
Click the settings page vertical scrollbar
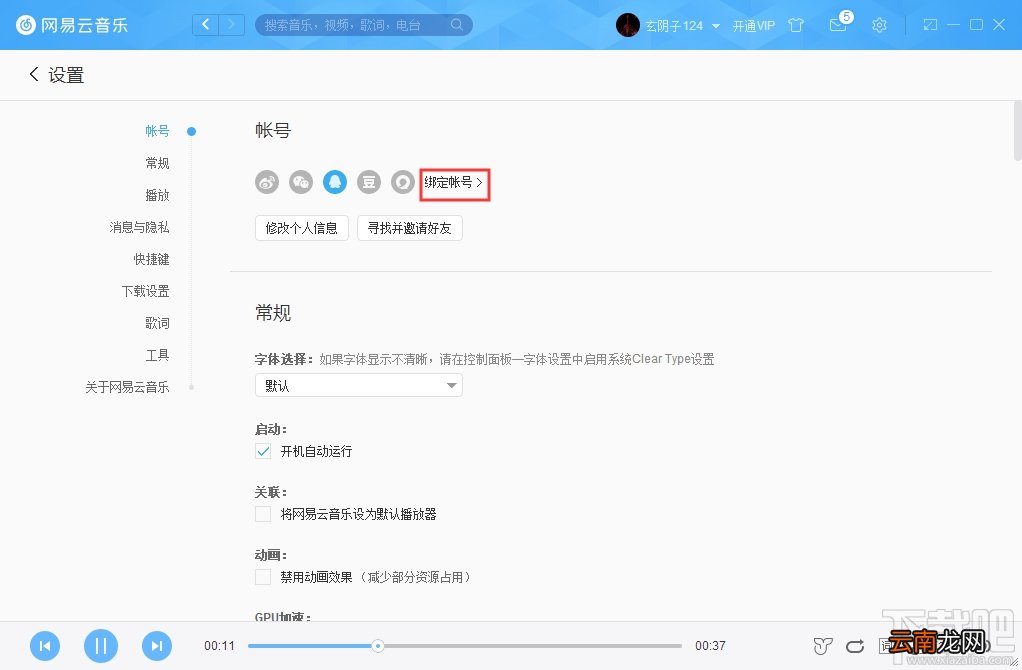pyautogui.click(x=1017, y=130)
